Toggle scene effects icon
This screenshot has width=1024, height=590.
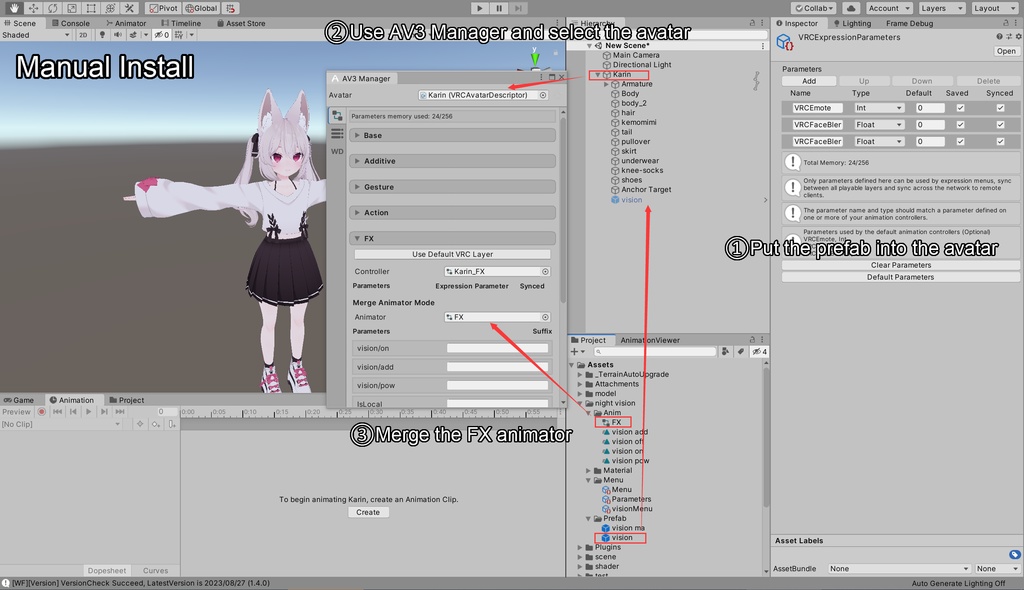click(133, 35)
